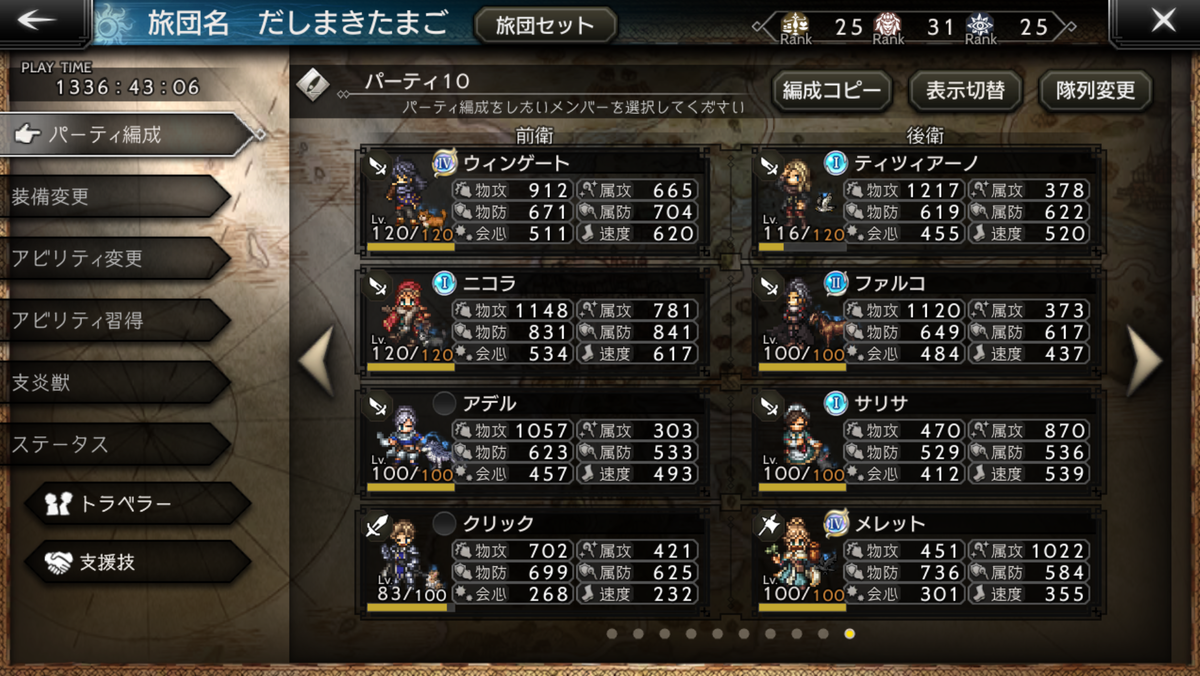Open the アビリティ習得 menu
1200x676 pixels.
click(115, 320)
